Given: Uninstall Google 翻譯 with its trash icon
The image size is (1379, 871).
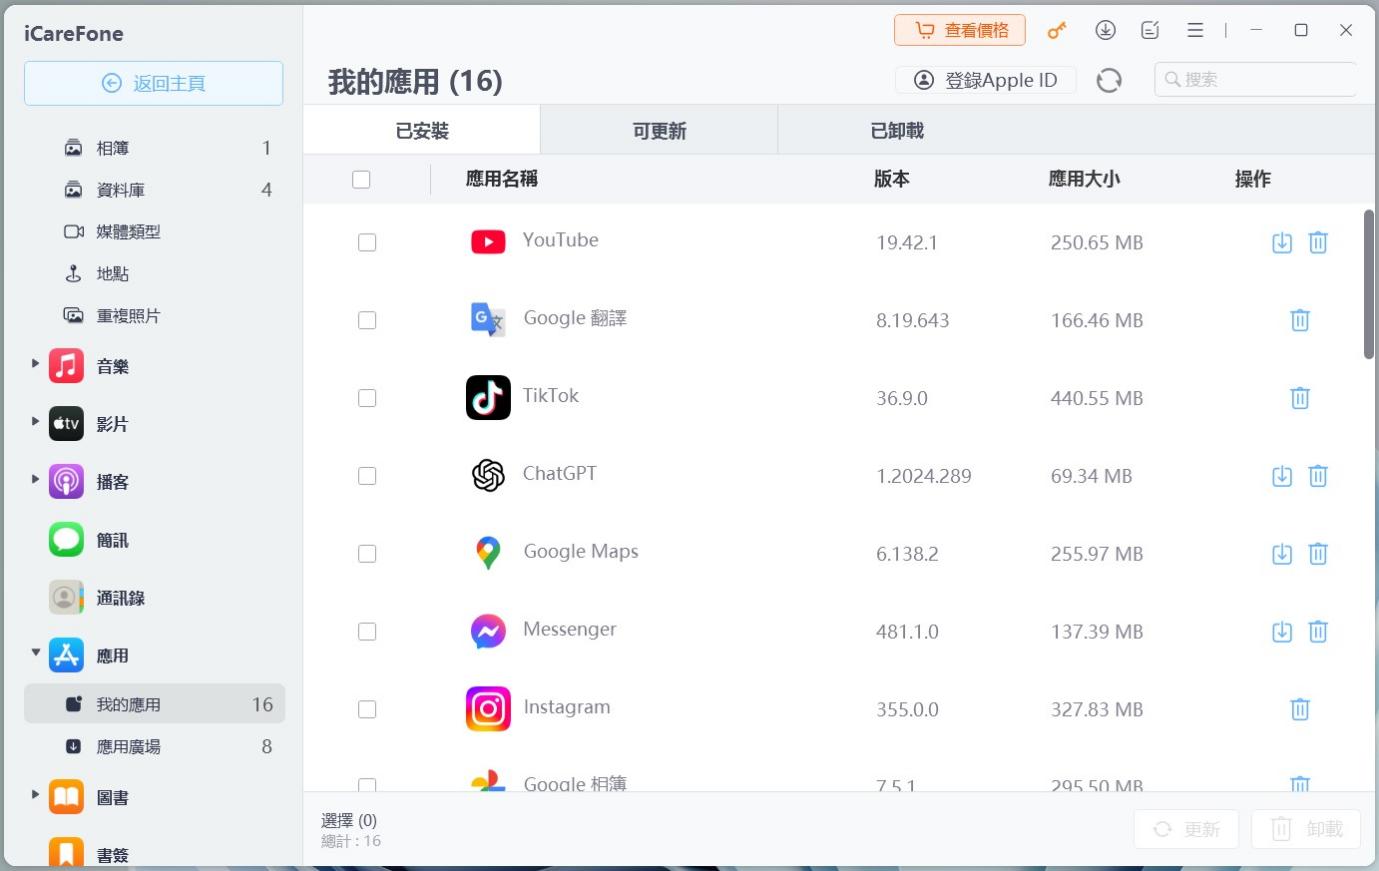Looking at the screenshot, I should point(1300,320).
